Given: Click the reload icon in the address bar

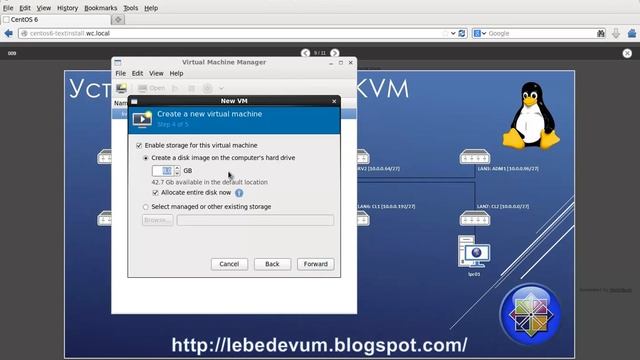Looking at the screenshot, I should [x=462, y=33].
